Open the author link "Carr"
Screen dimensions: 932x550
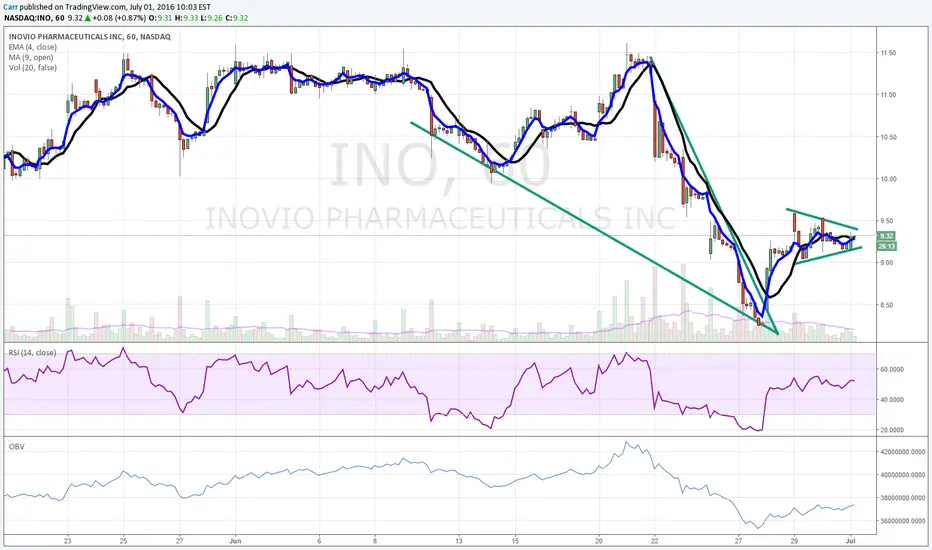[x=11, y=7]
